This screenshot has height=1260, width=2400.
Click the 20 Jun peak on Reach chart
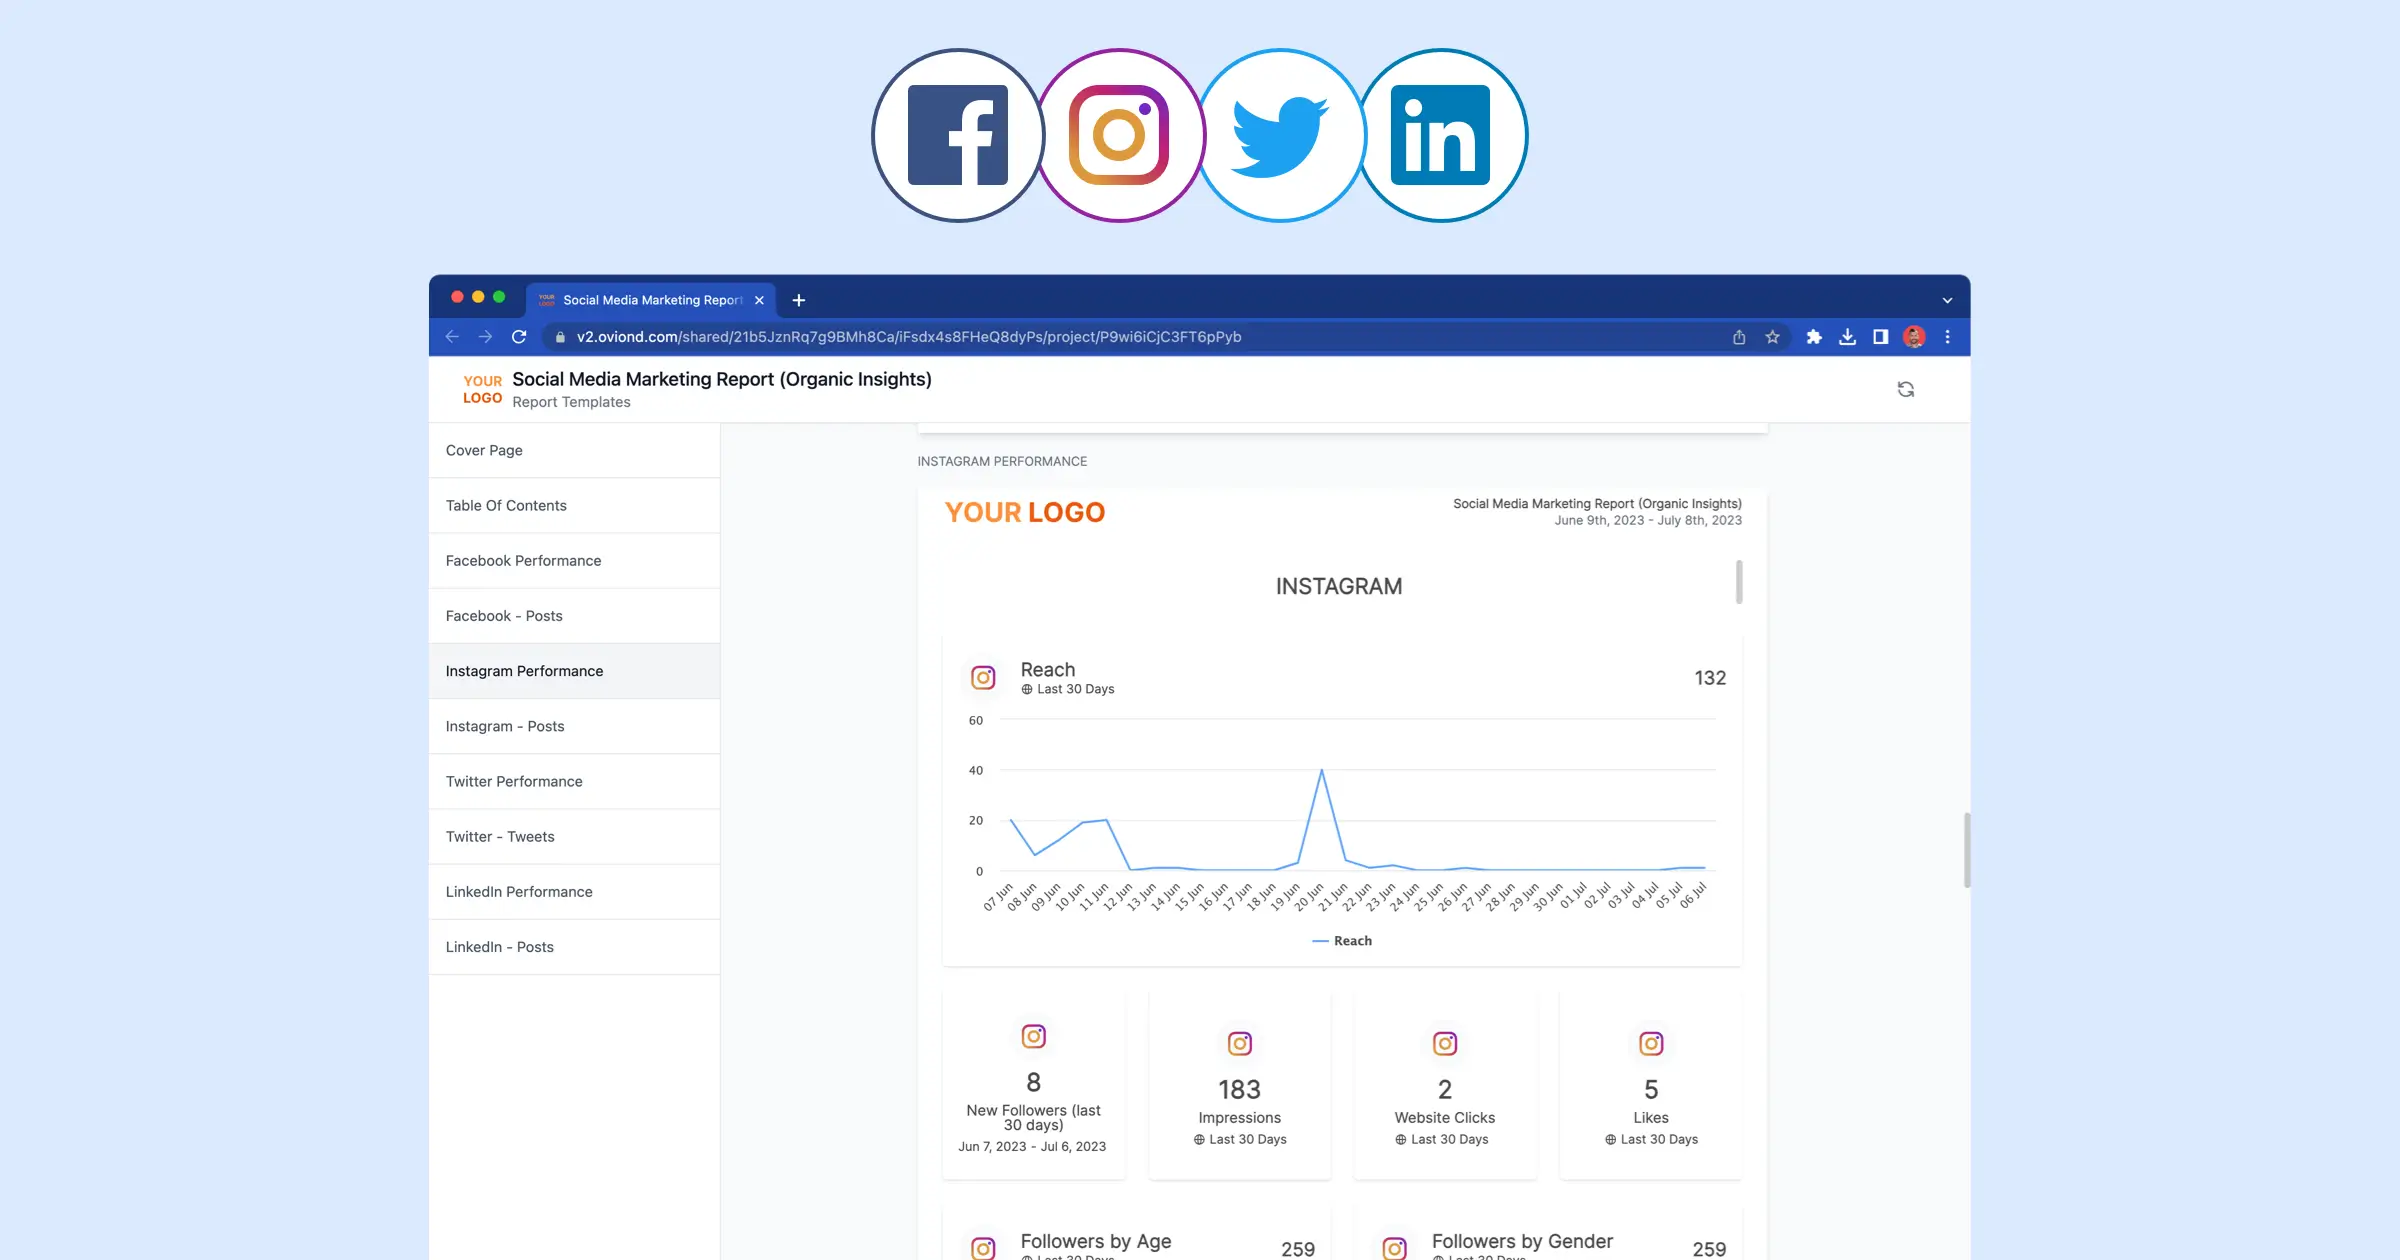coord(1322,769)
